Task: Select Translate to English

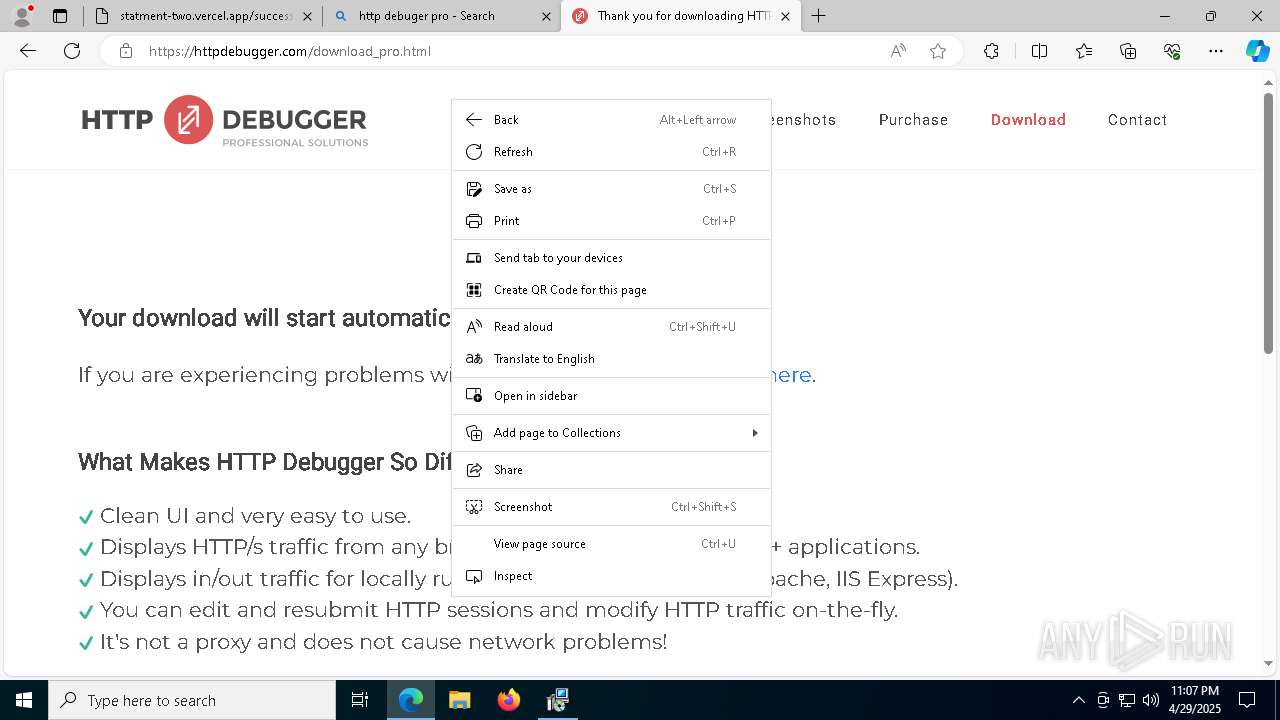Action: coord(611,359)
